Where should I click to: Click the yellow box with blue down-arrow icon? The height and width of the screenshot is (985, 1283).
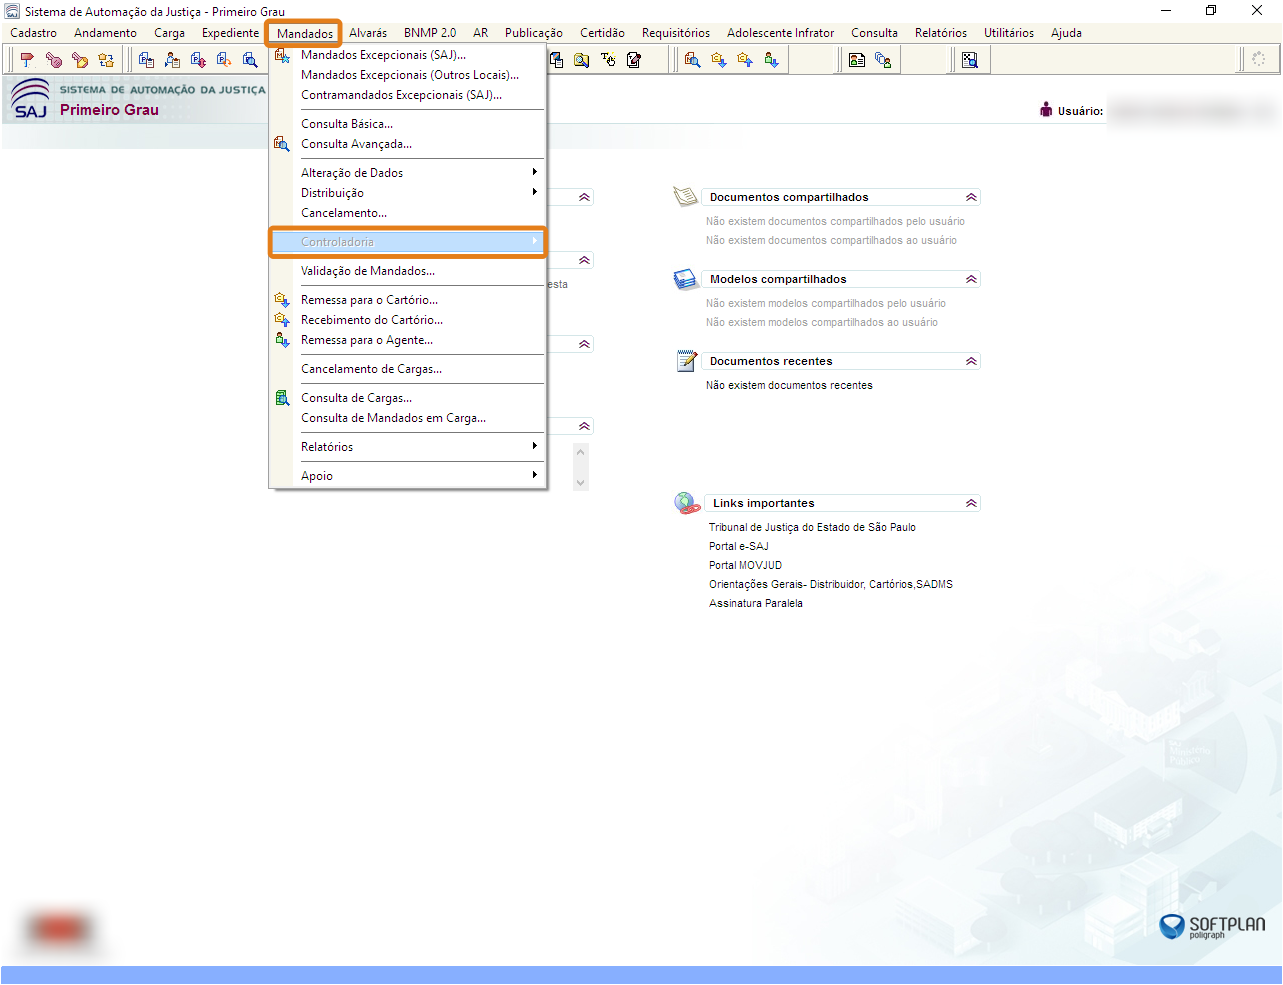pos(719,60)
